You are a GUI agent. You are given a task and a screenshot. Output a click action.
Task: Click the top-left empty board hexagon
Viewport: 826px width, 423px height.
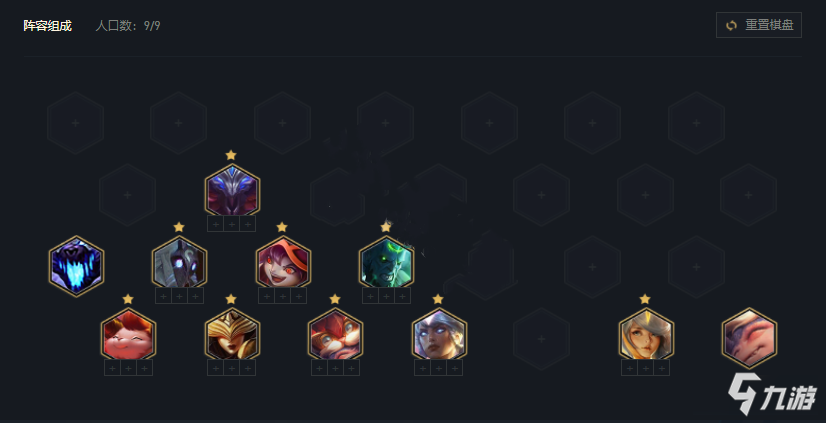tap(75, 123)
